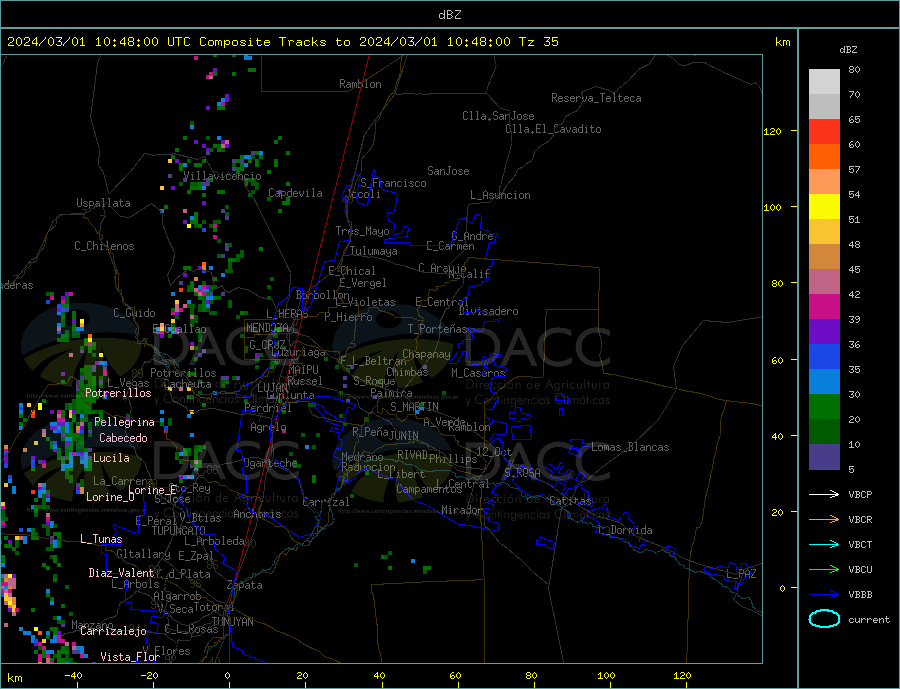Image resolution: width=900 pixels, height=689 pixels.
Task: Click the green VBCU arrow in the legend
Action: (824, 570)
